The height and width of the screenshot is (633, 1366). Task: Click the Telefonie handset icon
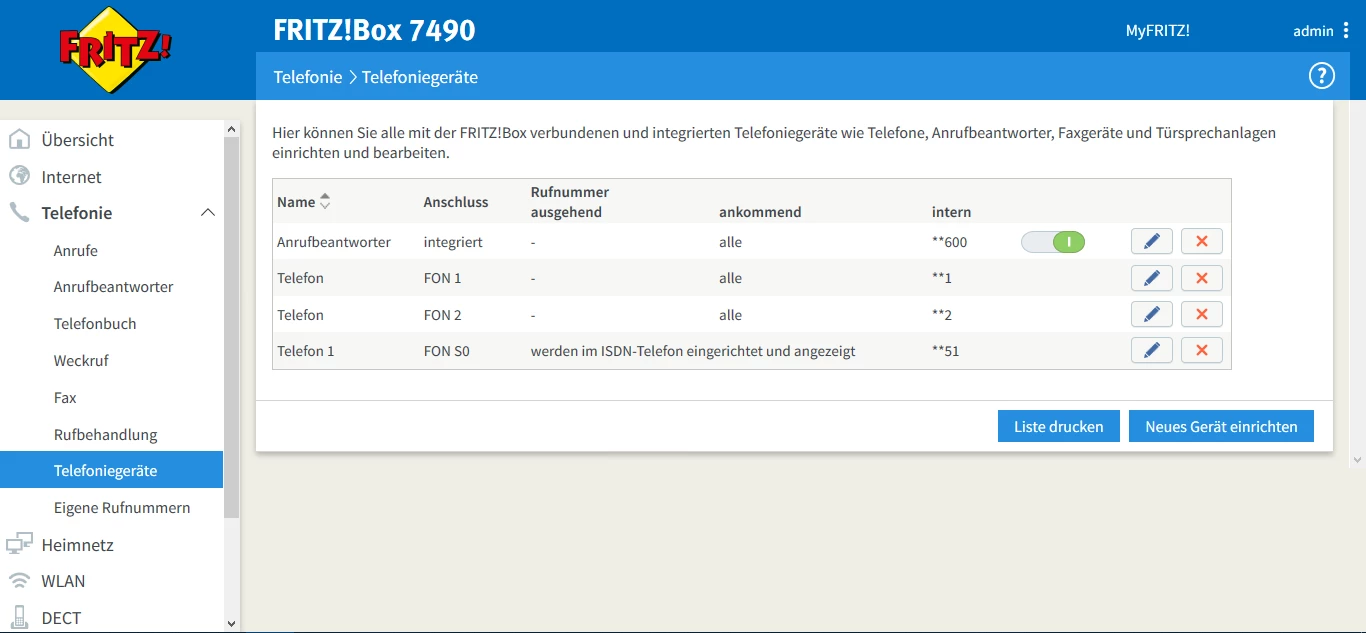(19, 212)
